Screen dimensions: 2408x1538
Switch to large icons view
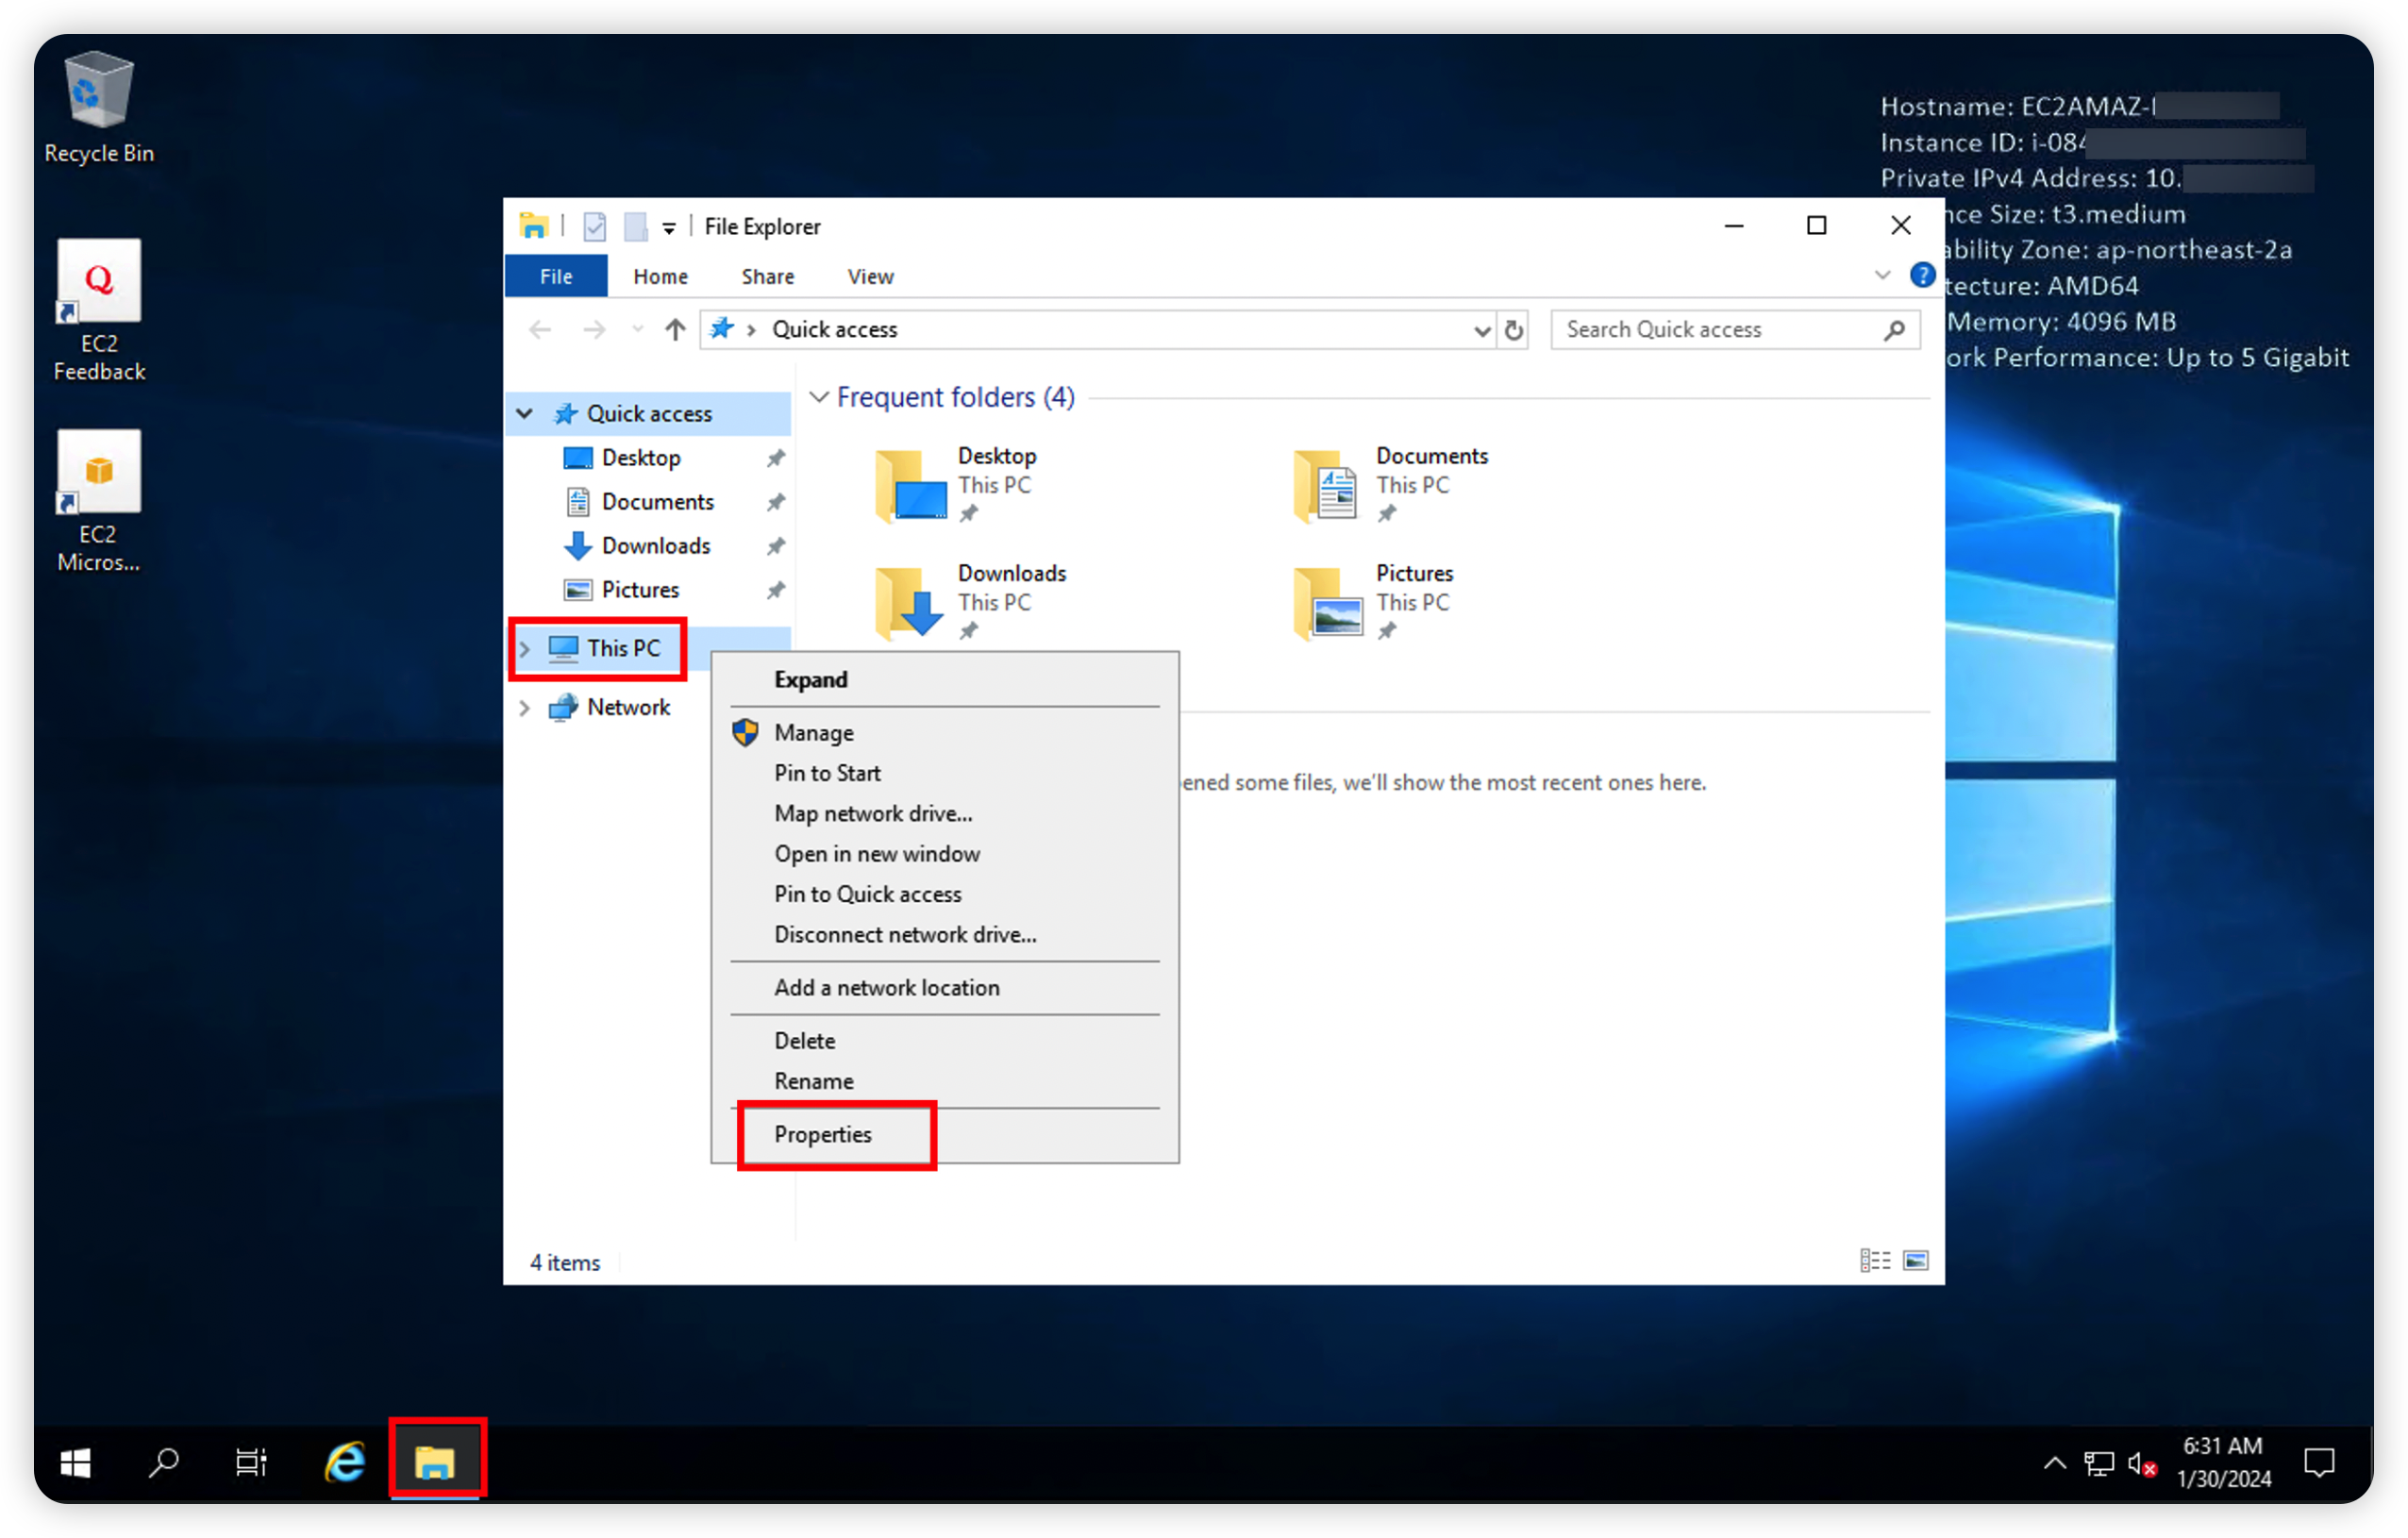pos(1915,1260)
